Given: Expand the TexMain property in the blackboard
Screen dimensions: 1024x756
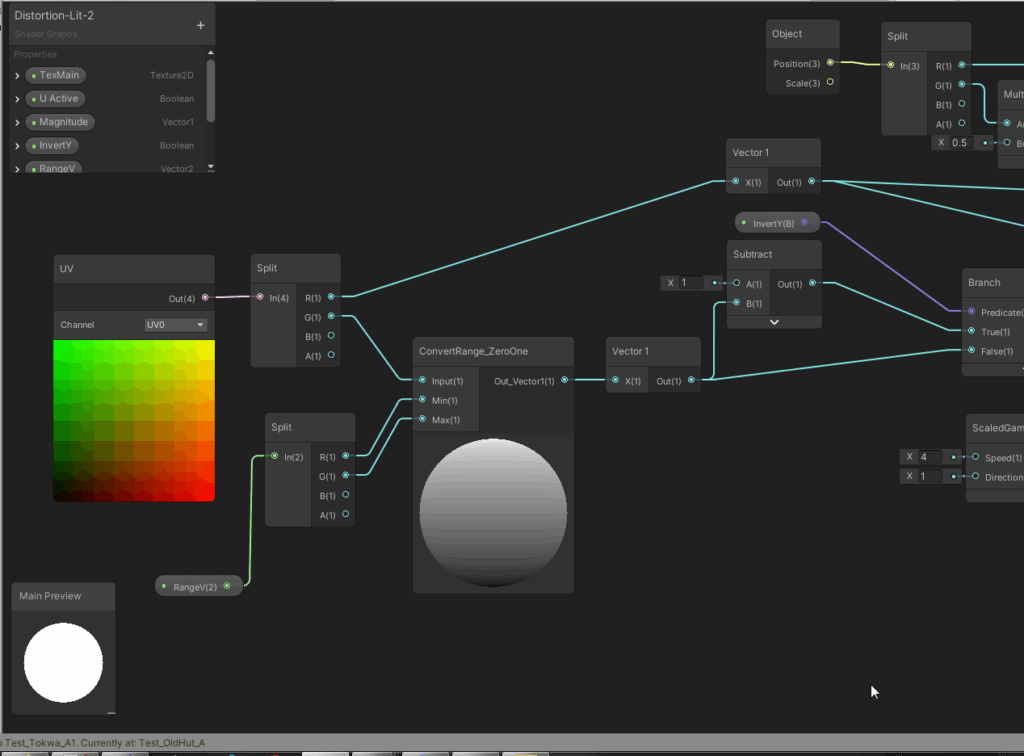Looking at the screenshot, I should tap(17, 76).
